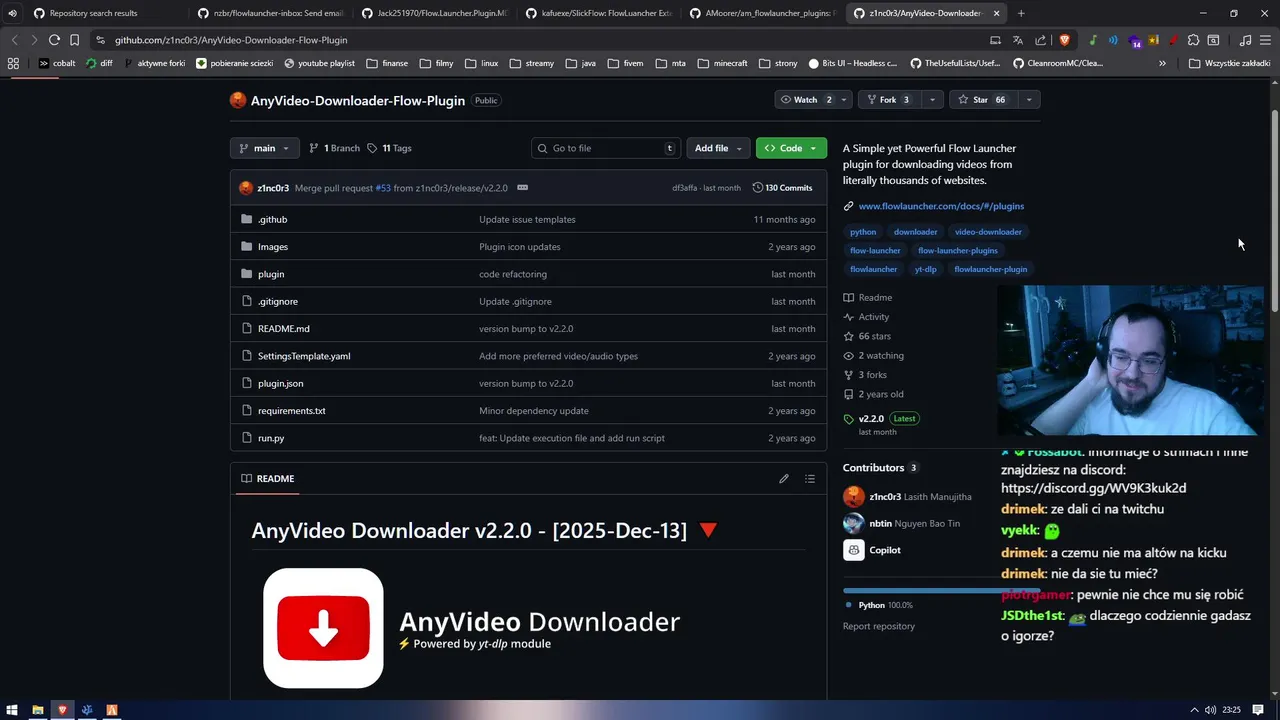Click the Watch button
Image resolution: width=1280 pixels, height=720 pixels.
(x=805, y=100)
